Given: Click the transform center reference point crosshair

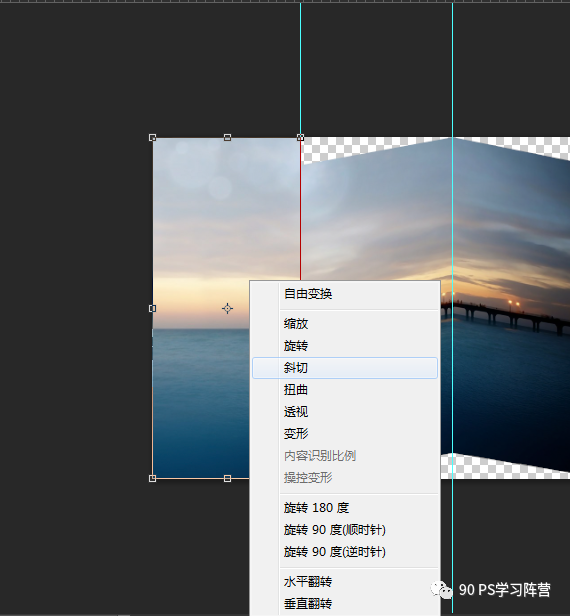Looking at the screenshot, I should (x=227, y=308).
